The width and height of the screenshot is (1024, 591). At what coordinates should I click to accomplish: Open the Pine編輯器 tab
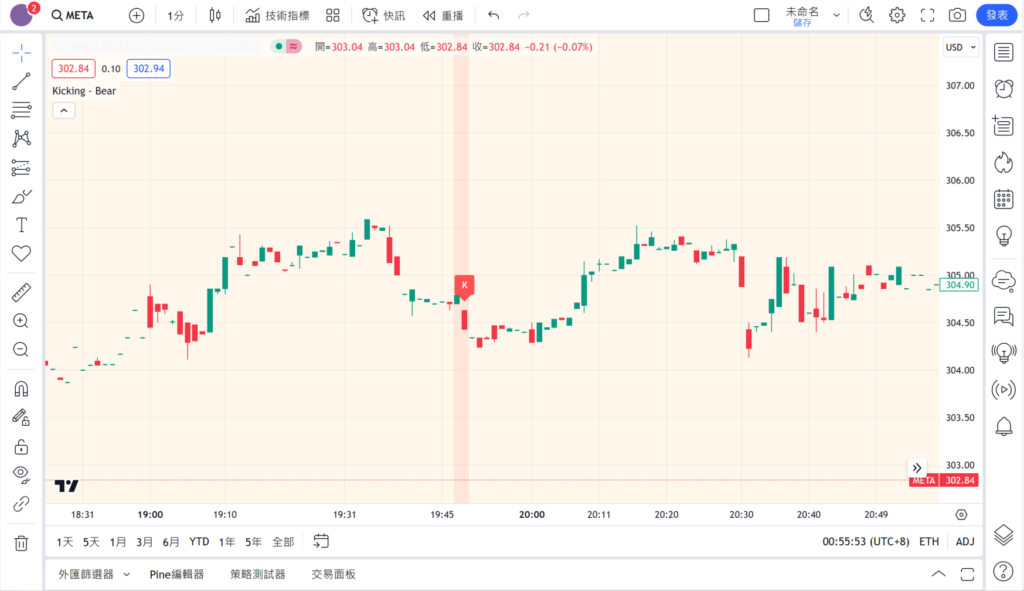point(177,574)
